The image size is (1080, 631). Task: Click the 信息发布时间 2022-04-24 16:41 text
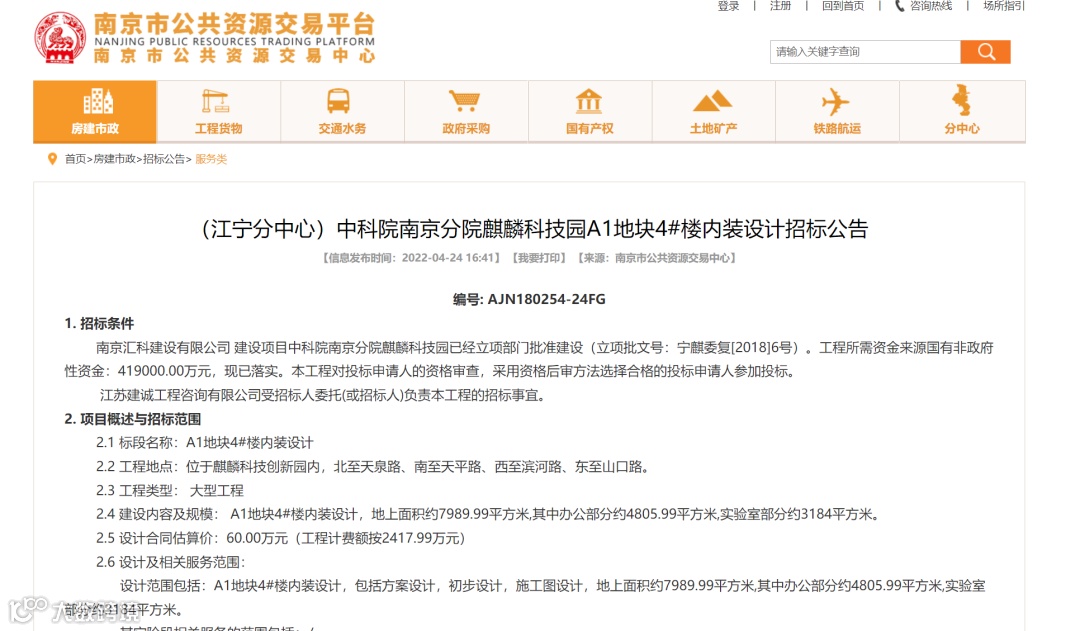(x=411, y=258)
